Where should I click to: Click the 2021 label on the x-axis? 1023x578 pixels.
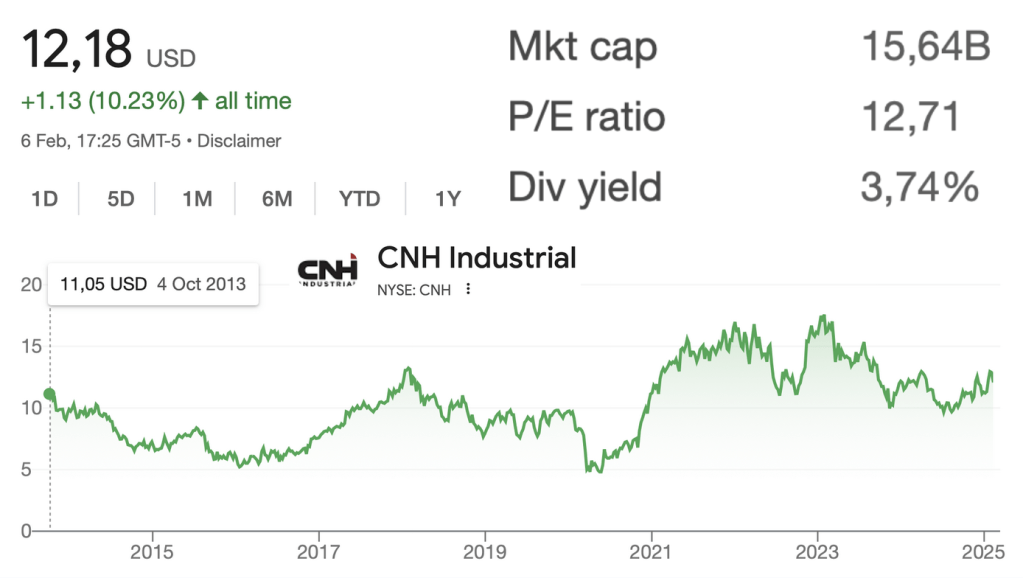(651, 551)
